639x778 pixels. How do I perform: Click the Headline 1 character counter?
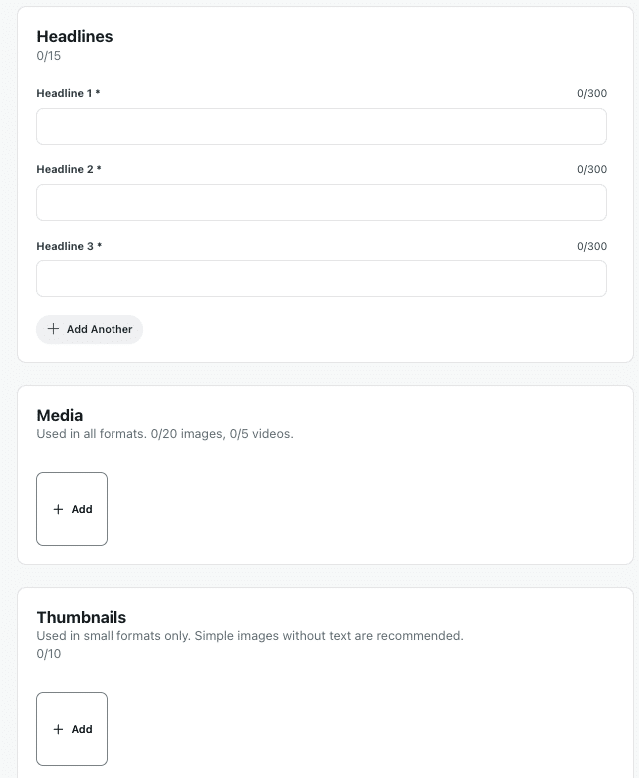click(x=591, y=93)
